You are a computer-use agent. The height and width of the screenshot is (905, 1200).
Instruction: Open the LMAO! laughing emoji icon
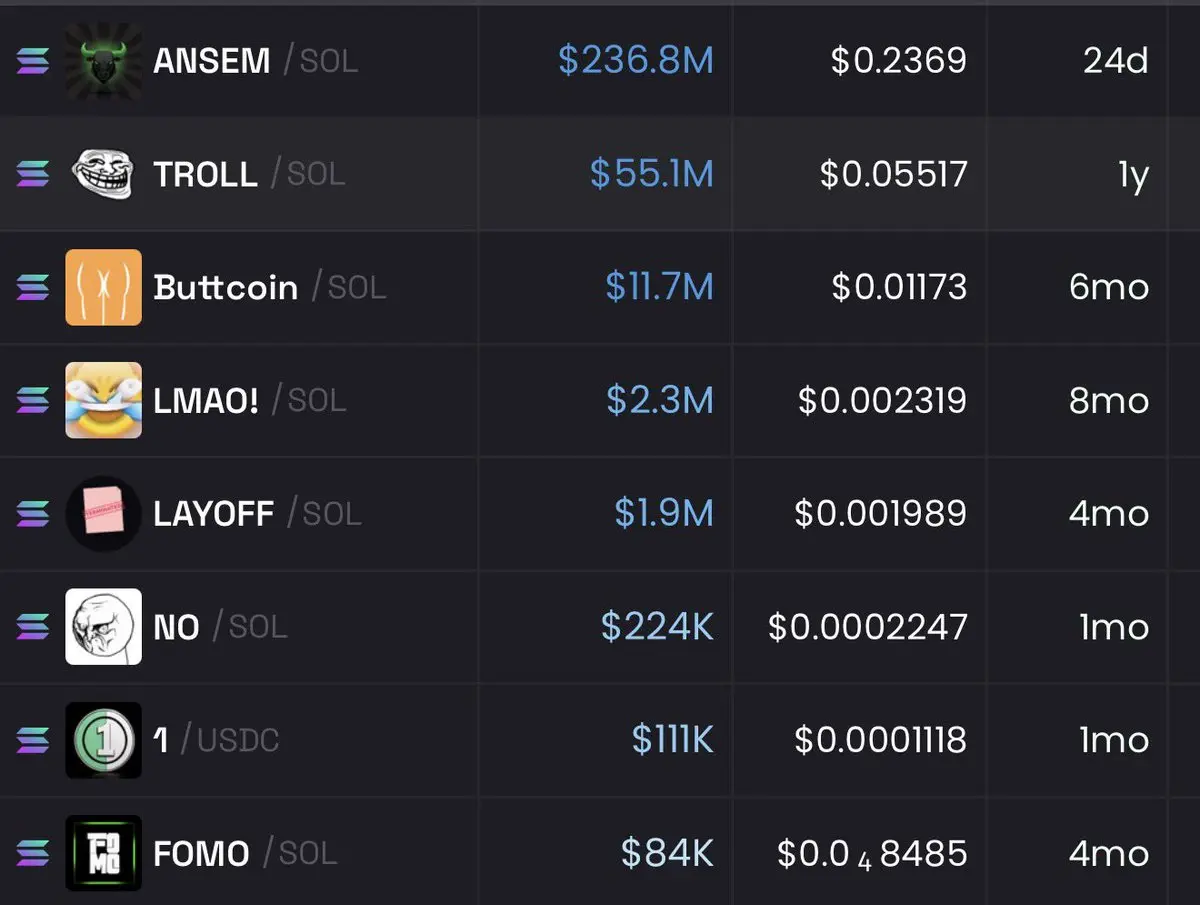[x=103, y=400]
